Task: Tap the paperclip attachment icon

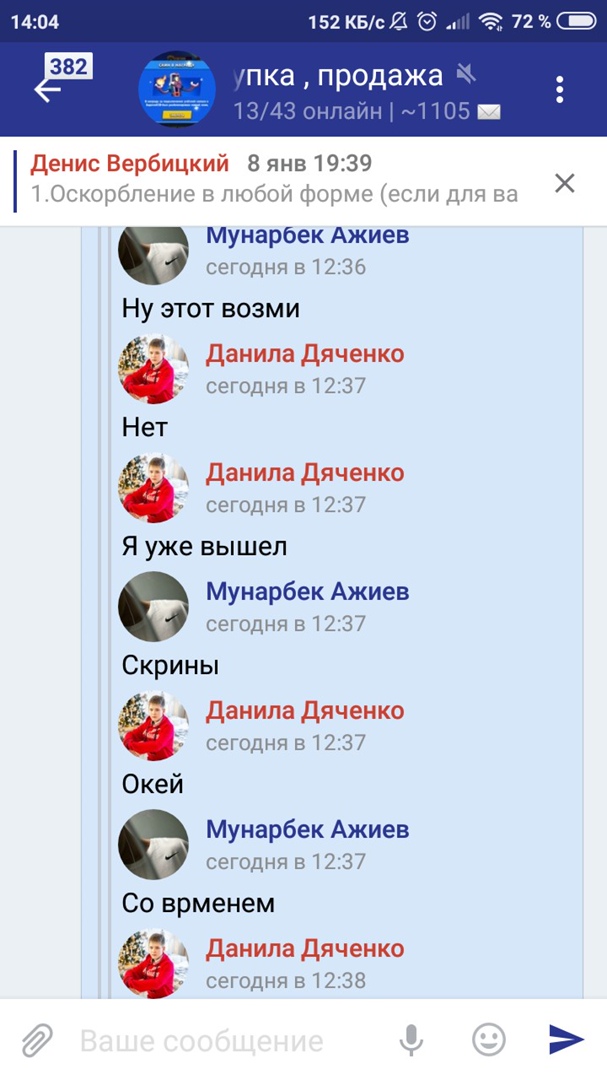Action: point(37,1040)
